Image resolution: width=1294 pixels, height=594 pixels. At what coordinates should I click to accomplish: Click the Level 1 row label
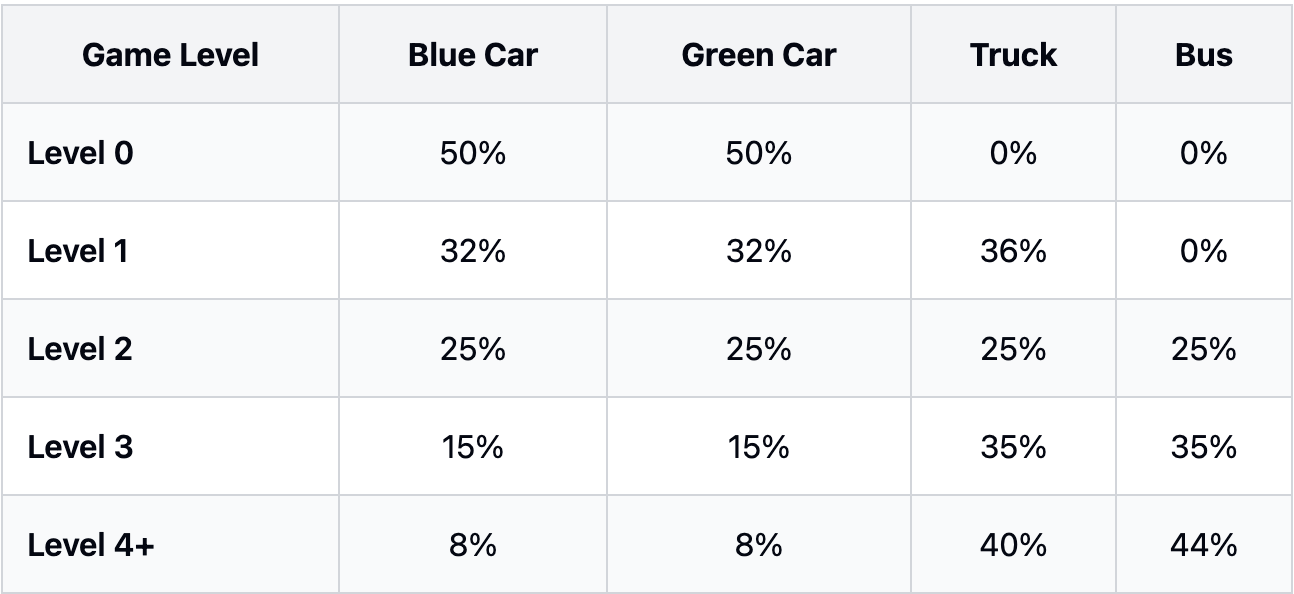tap(78, 251)
